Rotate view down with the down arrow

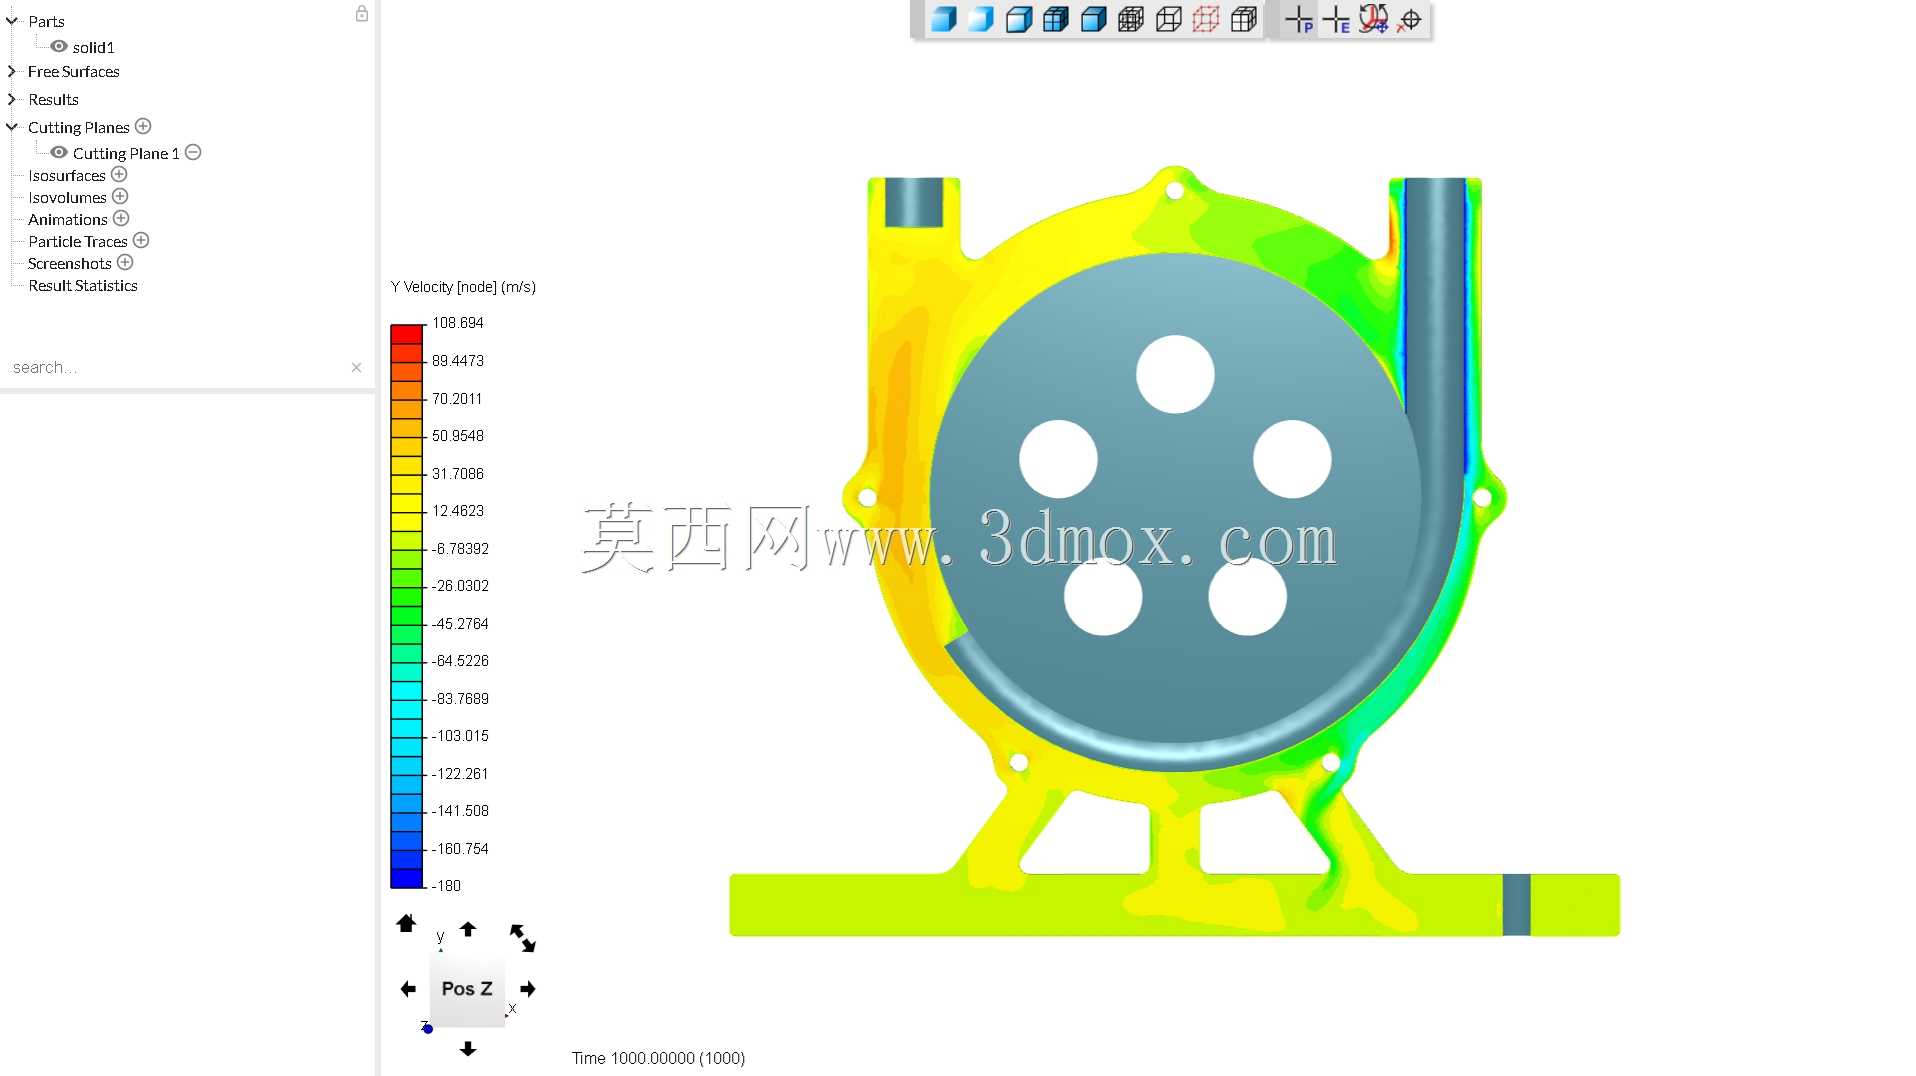tap(468, 1049)
